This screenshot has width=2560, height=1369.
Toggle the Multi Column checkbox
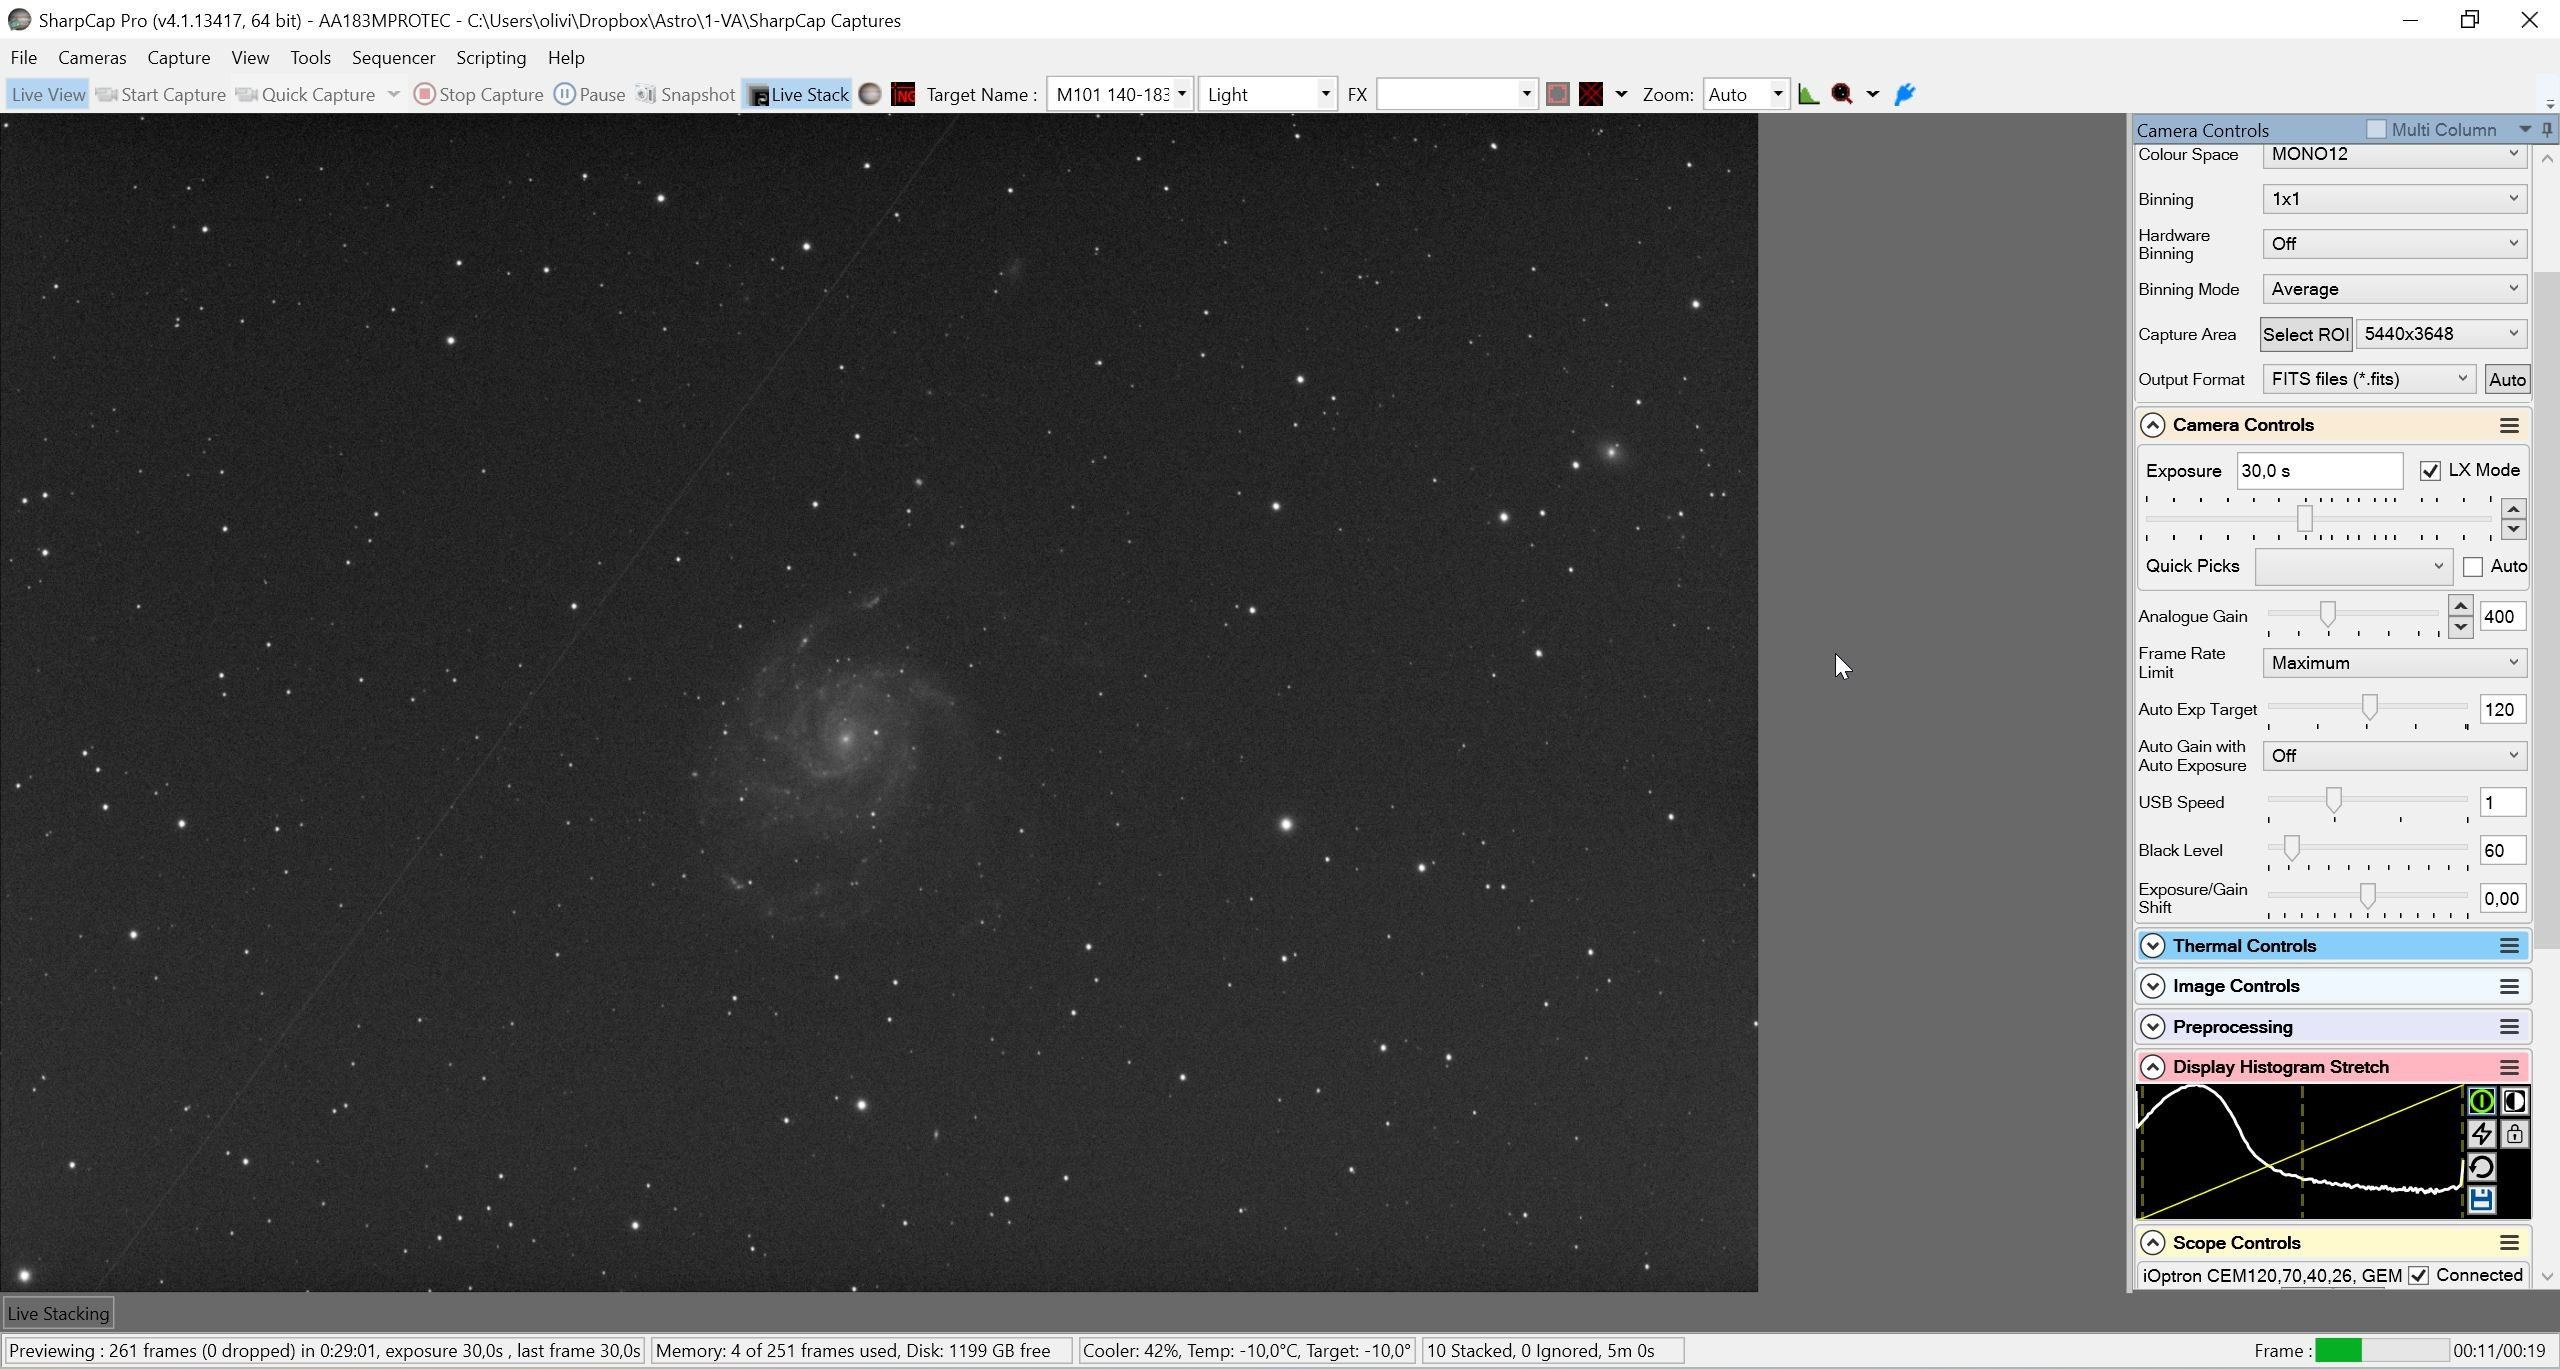coord(2377,130)
